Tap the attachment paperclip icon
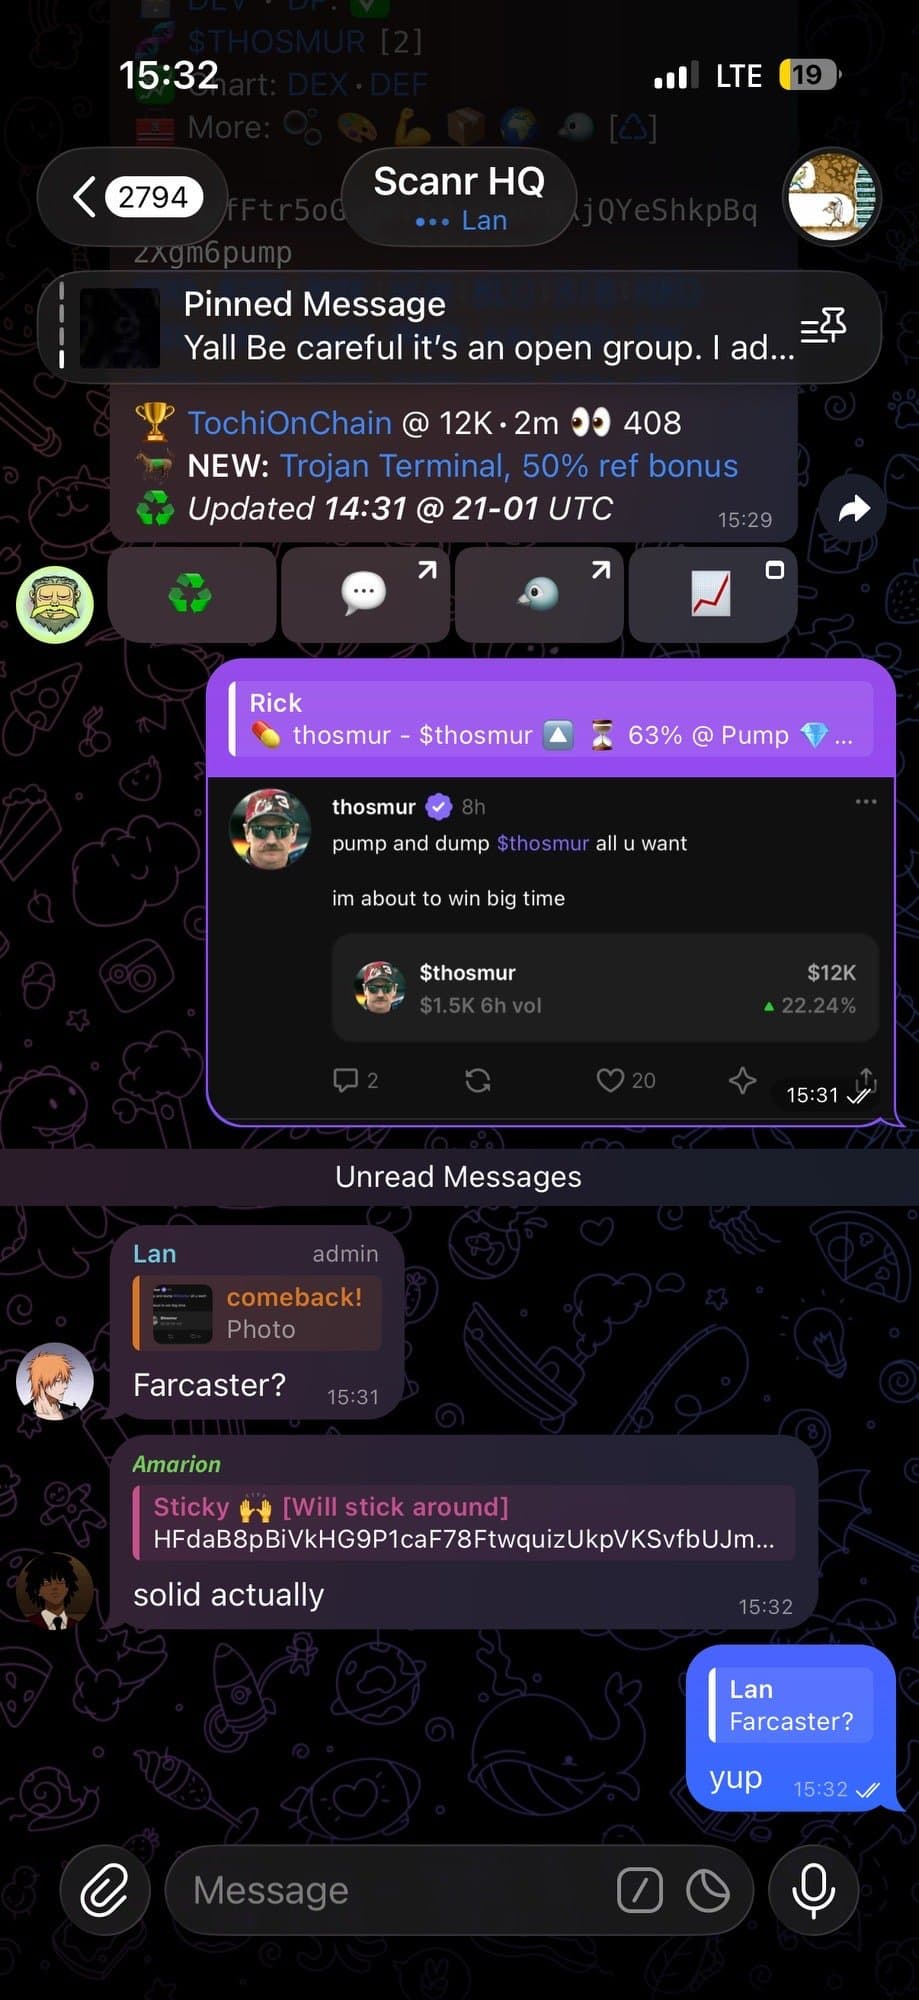Image resolution: width=919 pixels, height=2000 pixels. [105, 1890]
